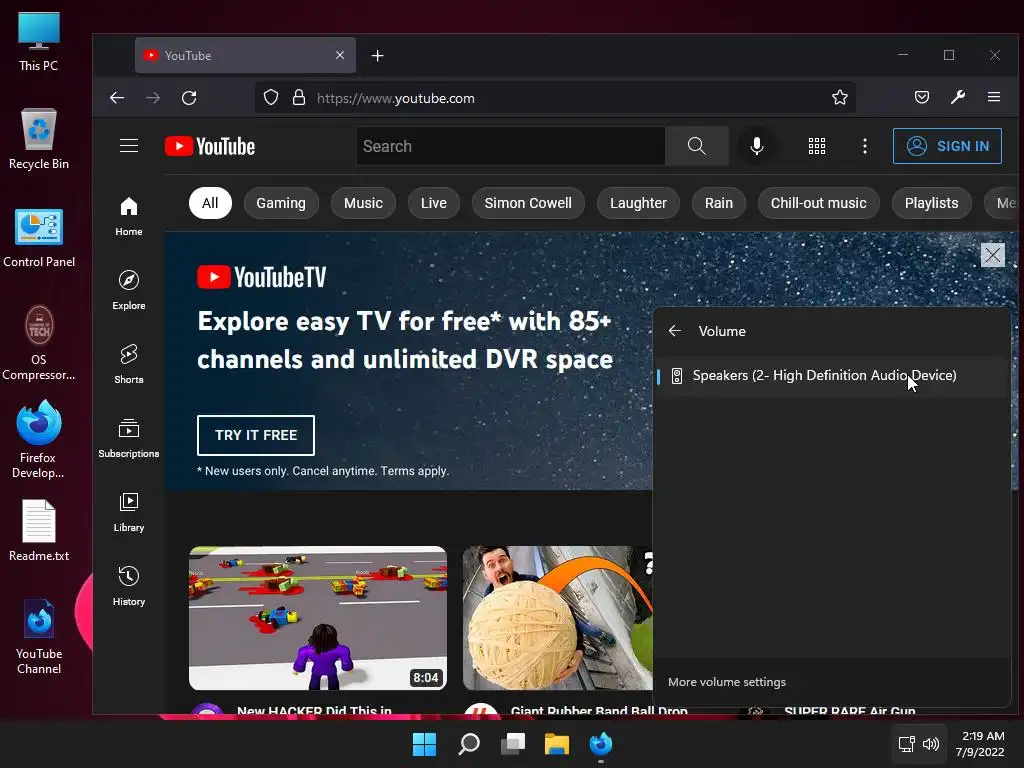Open Subscriptions in the YouTube sidebar

point(129,438)
